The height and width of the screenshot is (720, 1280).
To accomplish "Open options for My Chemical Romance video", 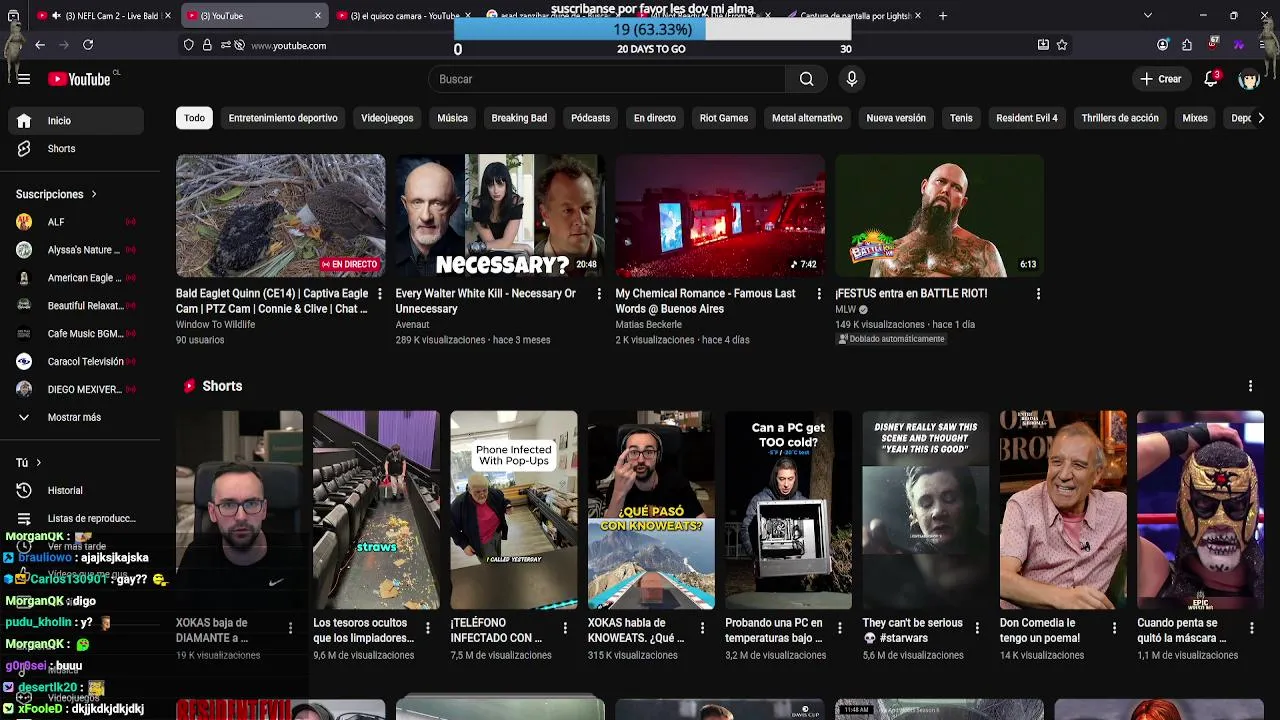I will (819, 294).
